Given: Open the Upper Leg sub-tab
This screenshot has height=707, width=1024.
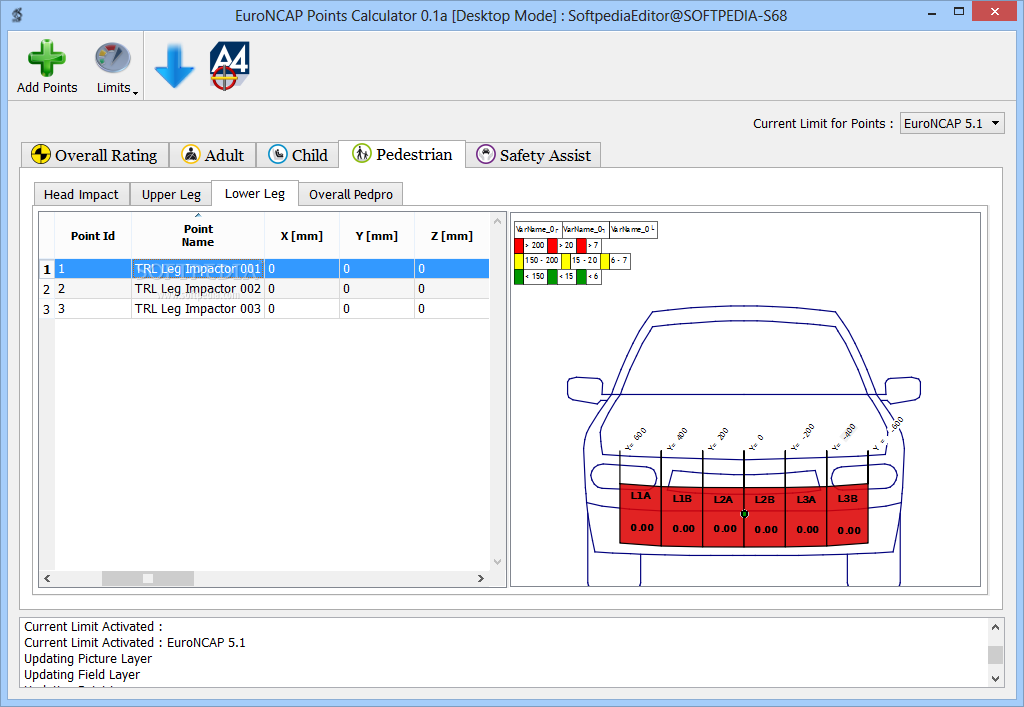Looking at the screenshot, I should point(171,195).
